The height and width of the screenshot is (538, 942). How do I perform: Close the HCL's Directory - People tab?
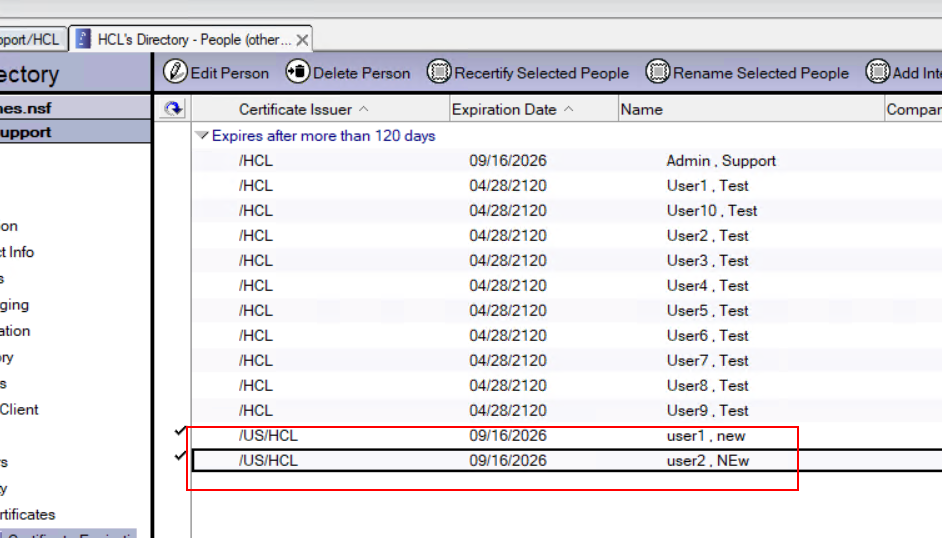302,40
